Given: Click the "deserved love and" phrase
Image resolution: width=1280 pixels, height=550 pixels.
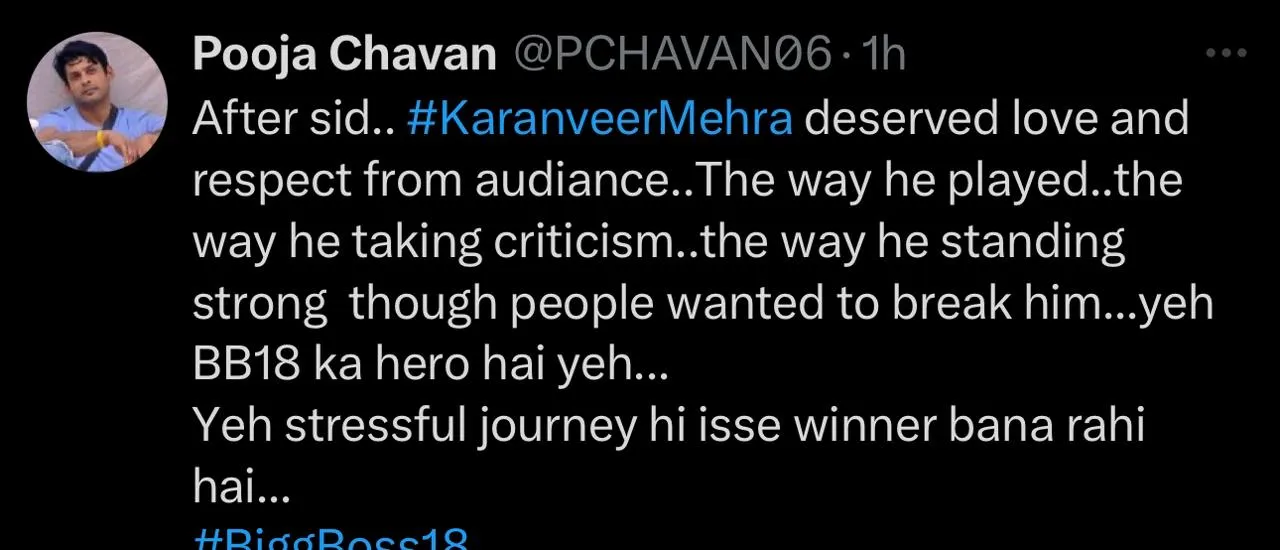Looking at the screenshot, I should 996,119.
